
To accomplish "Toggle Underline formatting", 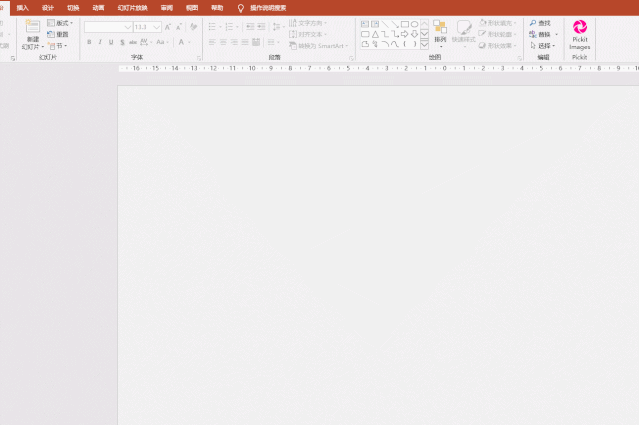I will tap(111, 42).
